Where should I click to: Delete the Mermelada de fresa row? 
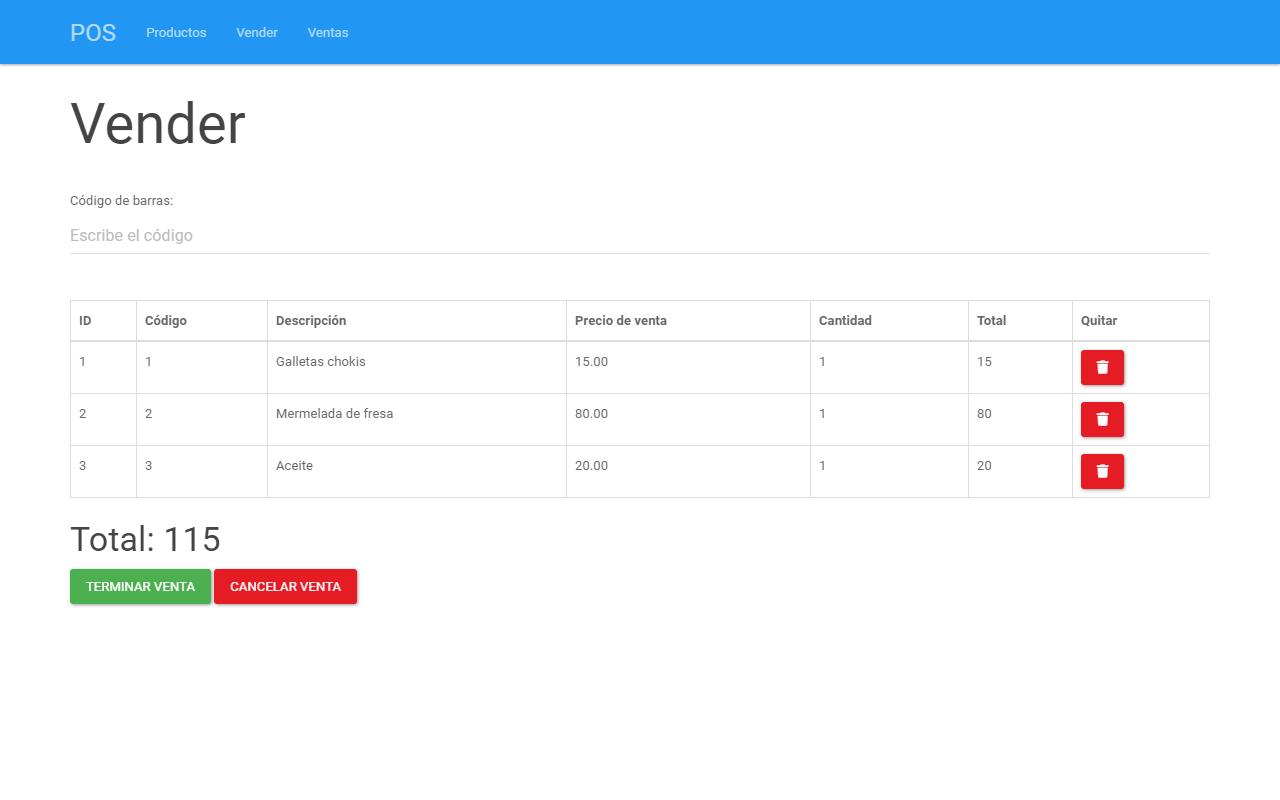pyautogui.click(x=1102, y=419)
